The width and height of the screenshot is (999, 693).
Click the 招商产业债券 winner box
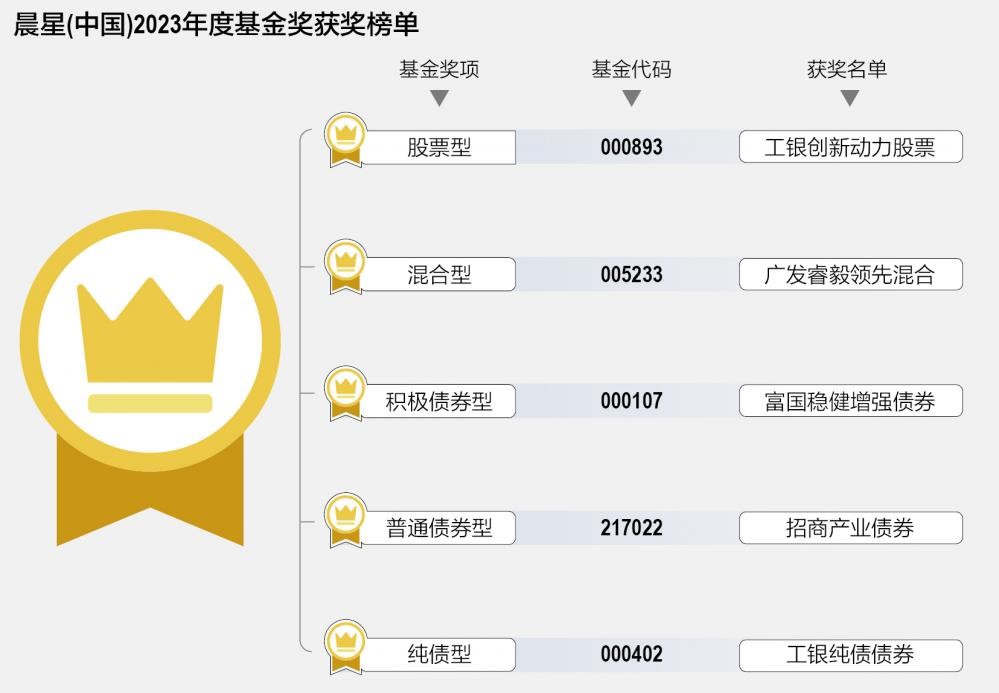851,527
